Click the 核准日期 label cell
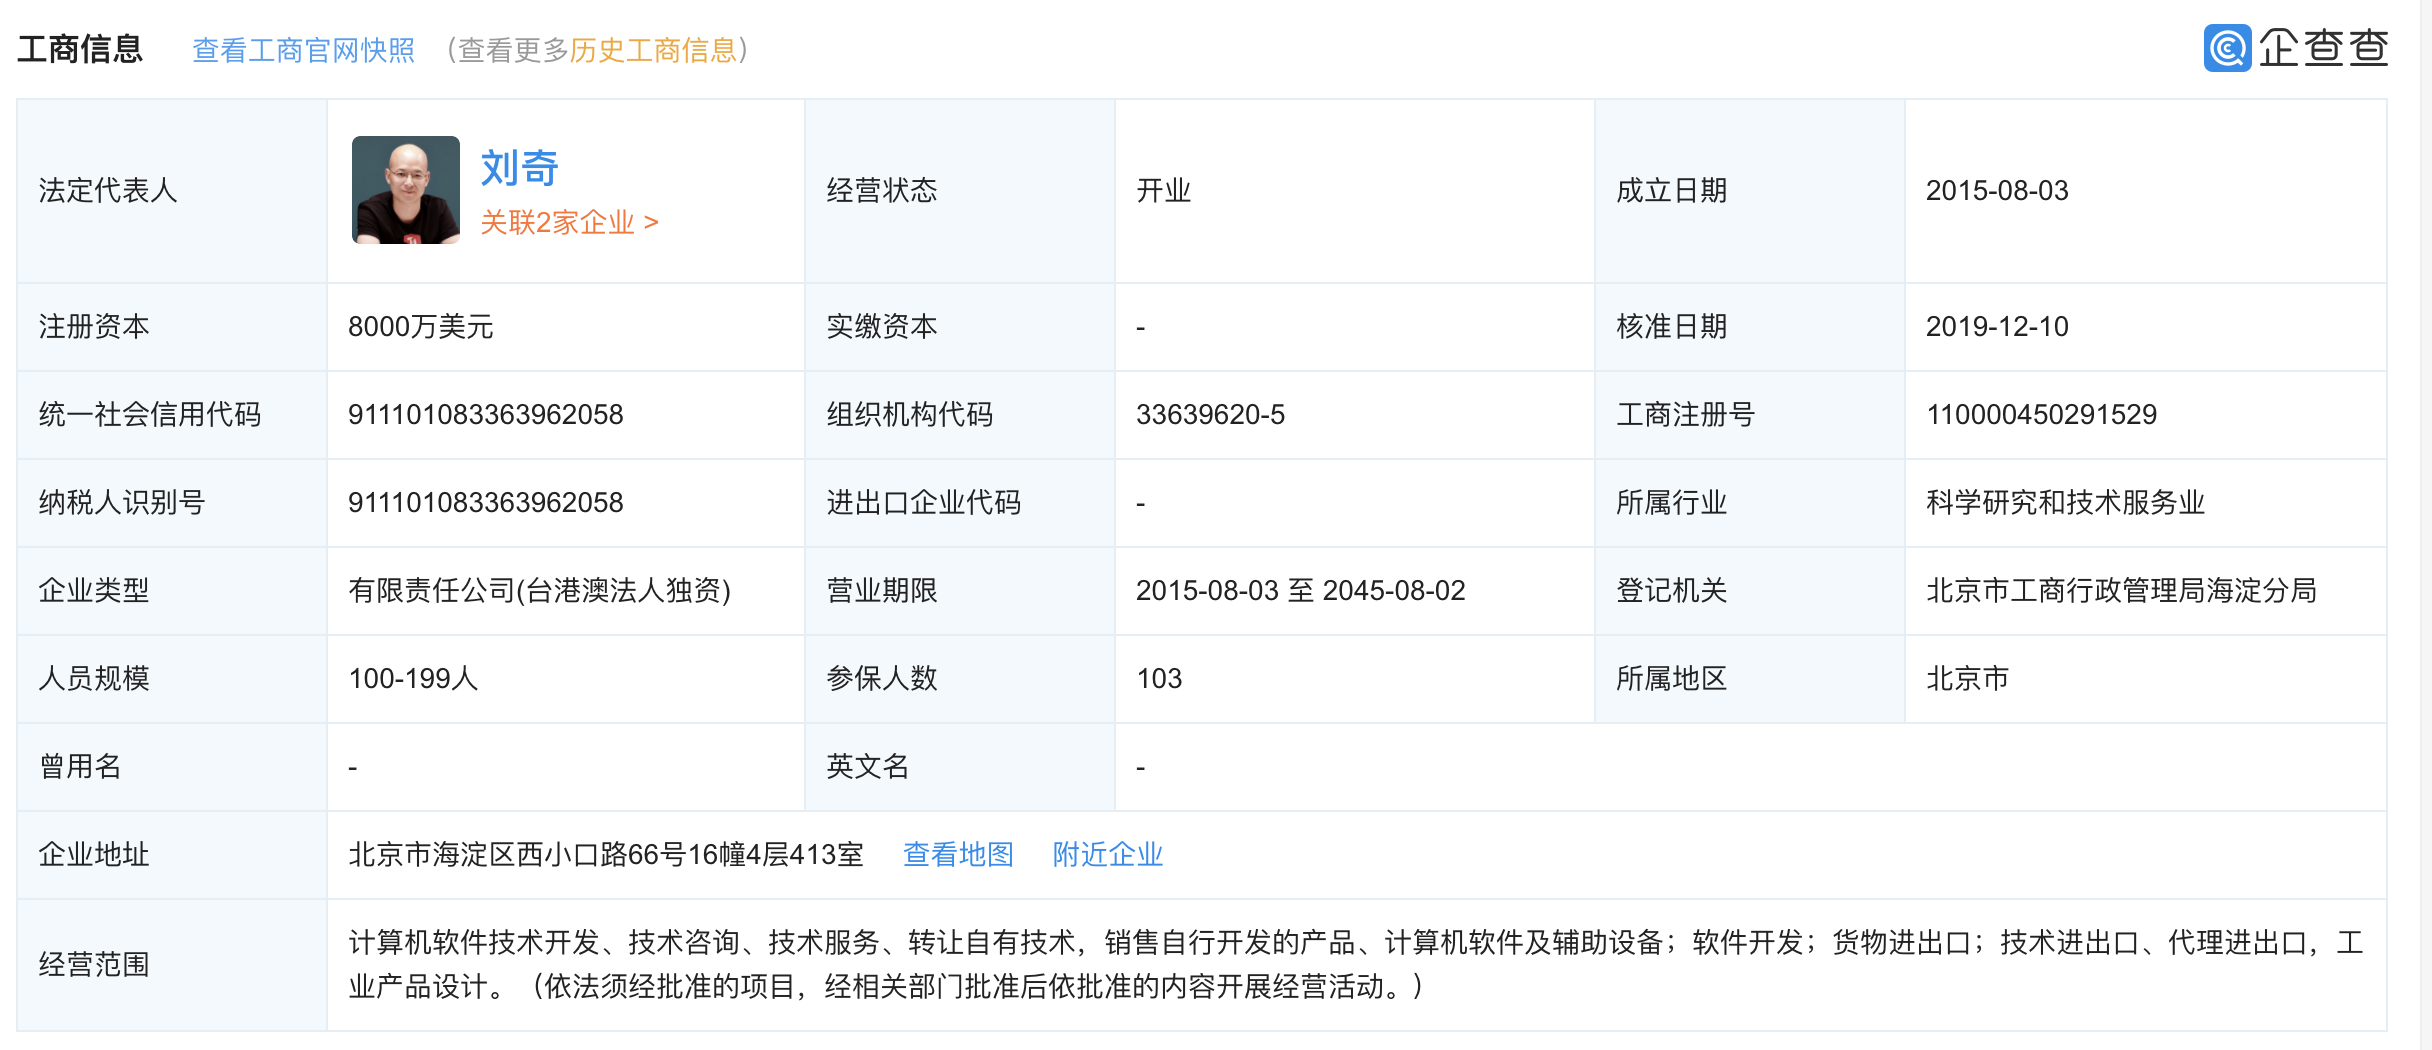This screenshot has width=2432, height=1050. 1750,327
